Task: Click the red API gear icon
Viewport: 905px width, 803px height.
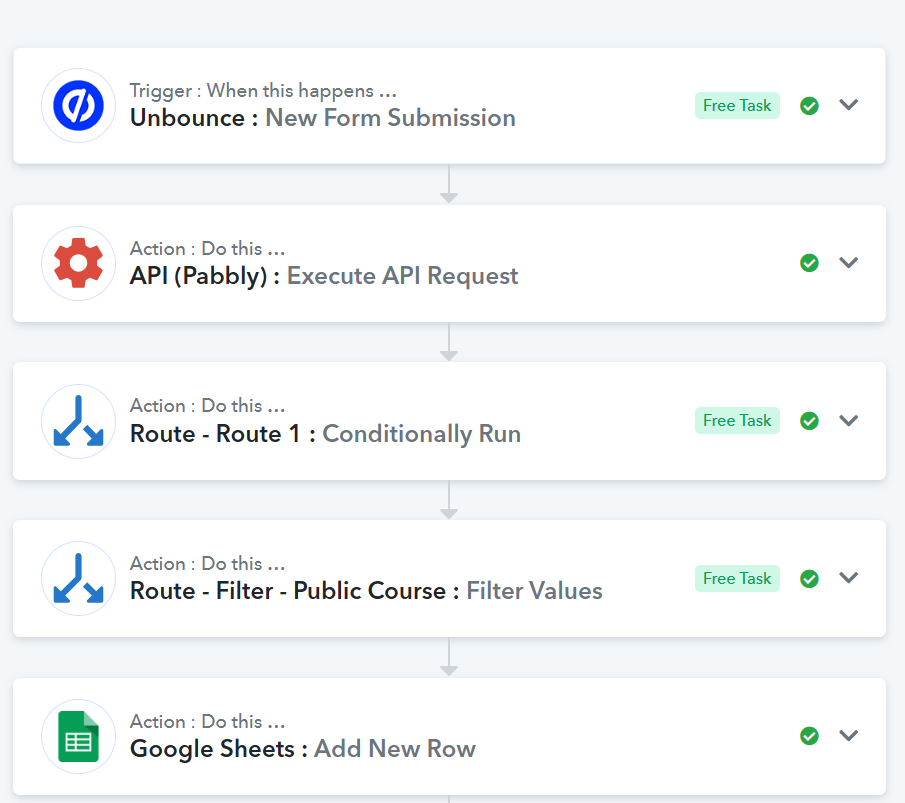Action: [79, 263]
